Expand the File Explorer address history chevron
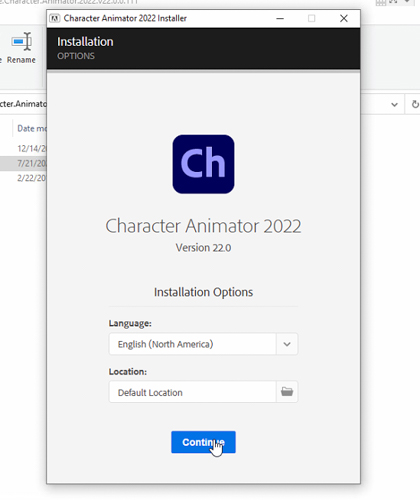420x500 pixels. pos(394,104)
